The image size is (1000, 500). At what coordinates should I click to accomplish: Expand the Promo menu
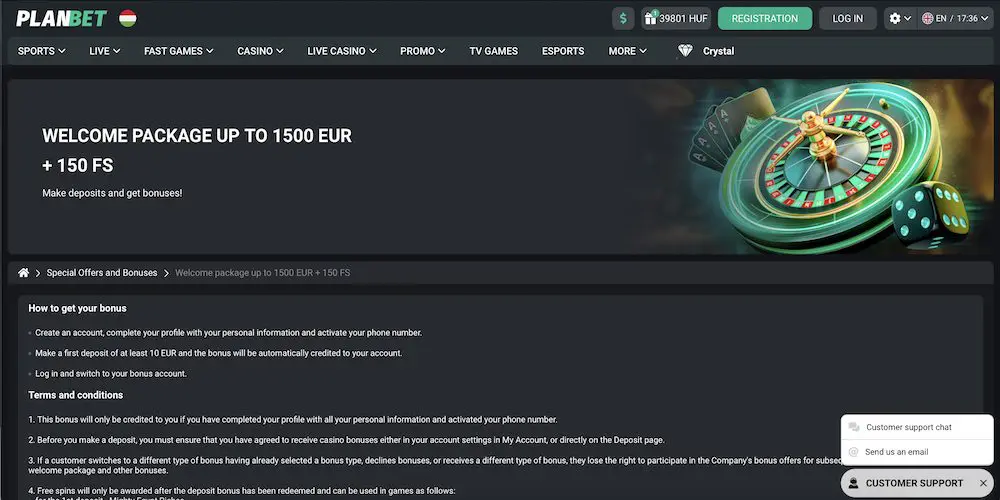[422, 51]
